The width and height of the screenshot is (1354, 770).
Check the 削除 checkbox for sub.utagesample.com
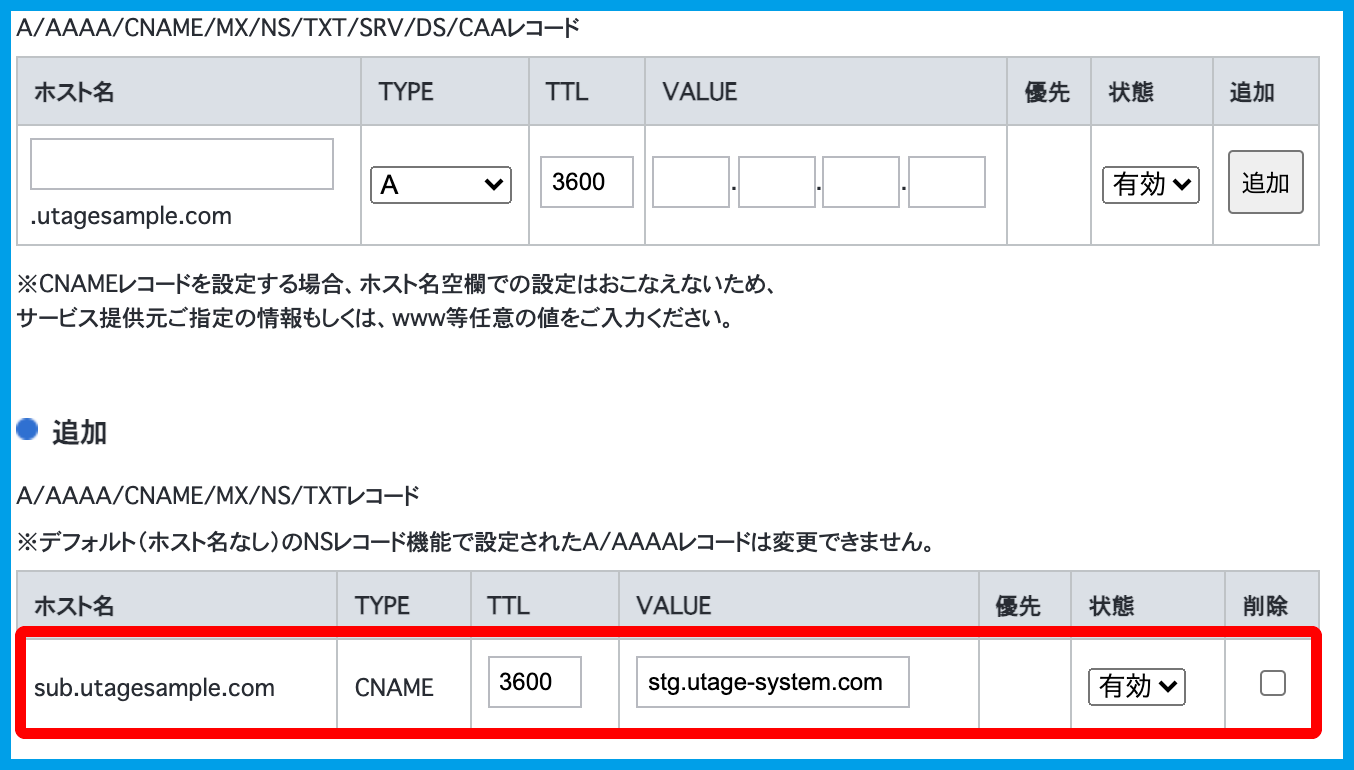[1272, 684]
